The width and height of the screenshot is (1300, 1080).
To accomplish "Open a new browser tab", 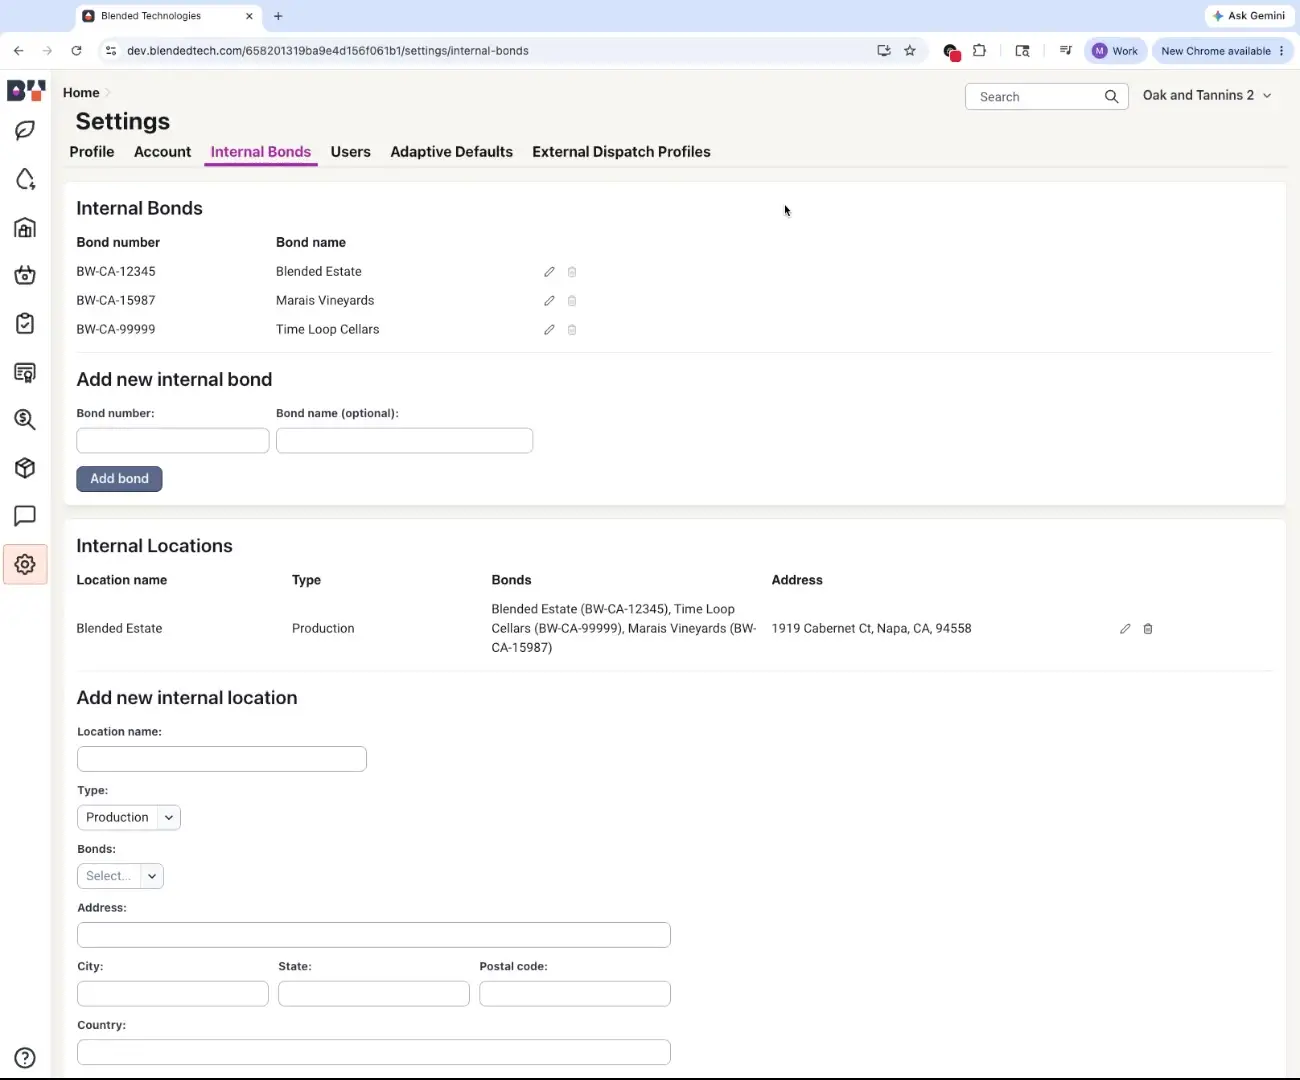I will (278, 16).
